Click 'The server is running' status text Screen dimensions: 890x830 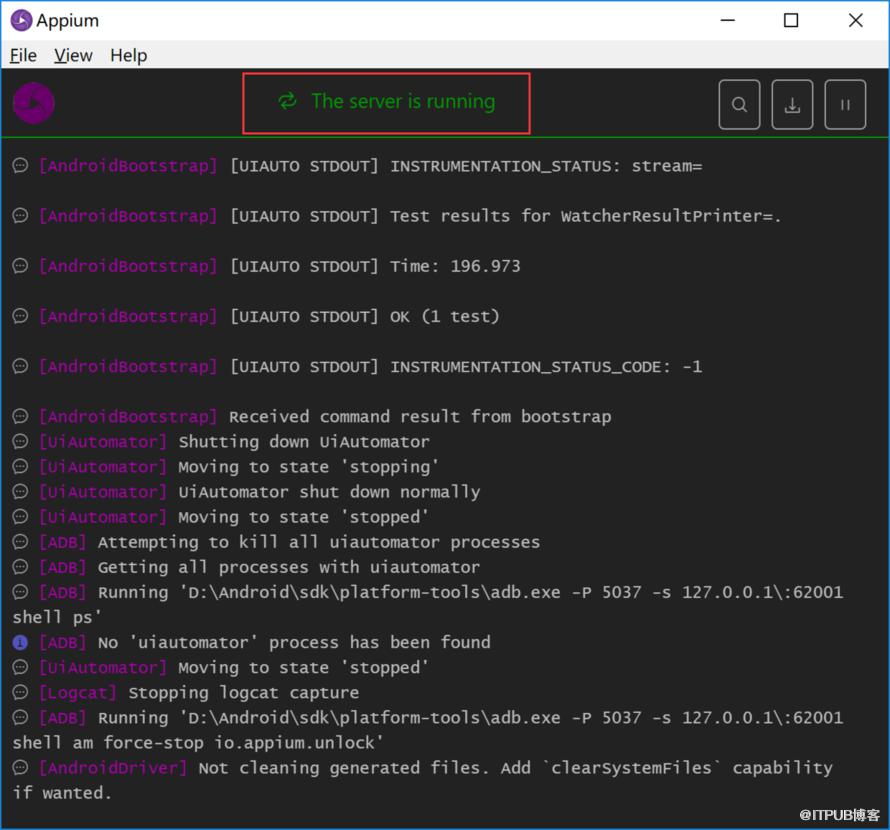click(x=403, y=102)
